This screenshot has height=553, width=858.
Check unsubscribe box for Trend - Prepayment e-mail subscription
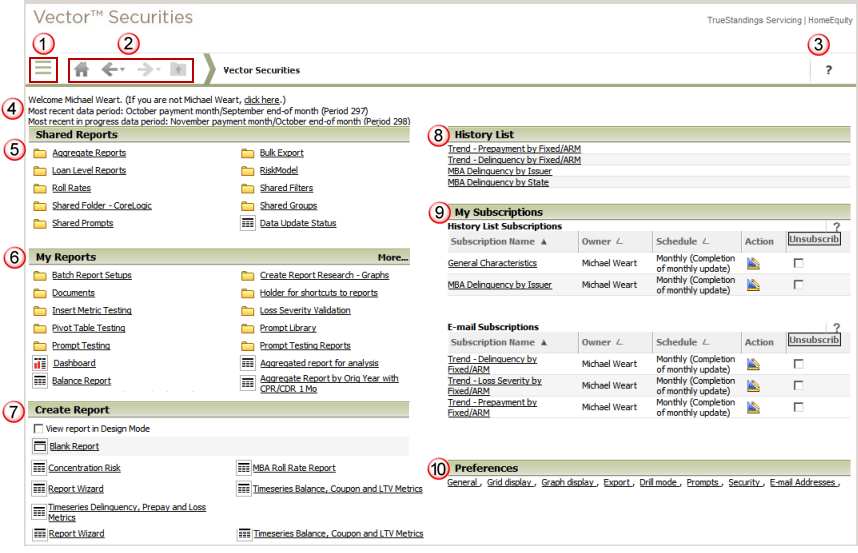tap(798, 407)
